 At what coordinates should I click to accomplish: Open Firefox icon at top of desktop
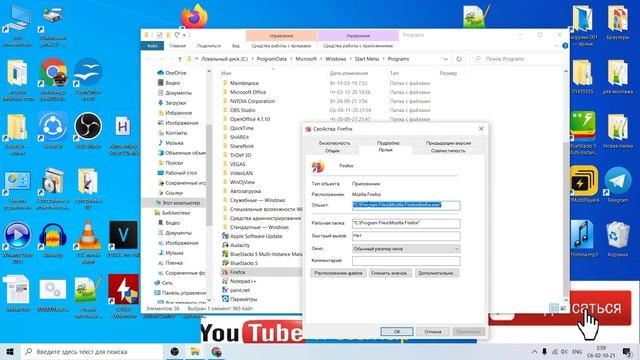coord(194,16)
